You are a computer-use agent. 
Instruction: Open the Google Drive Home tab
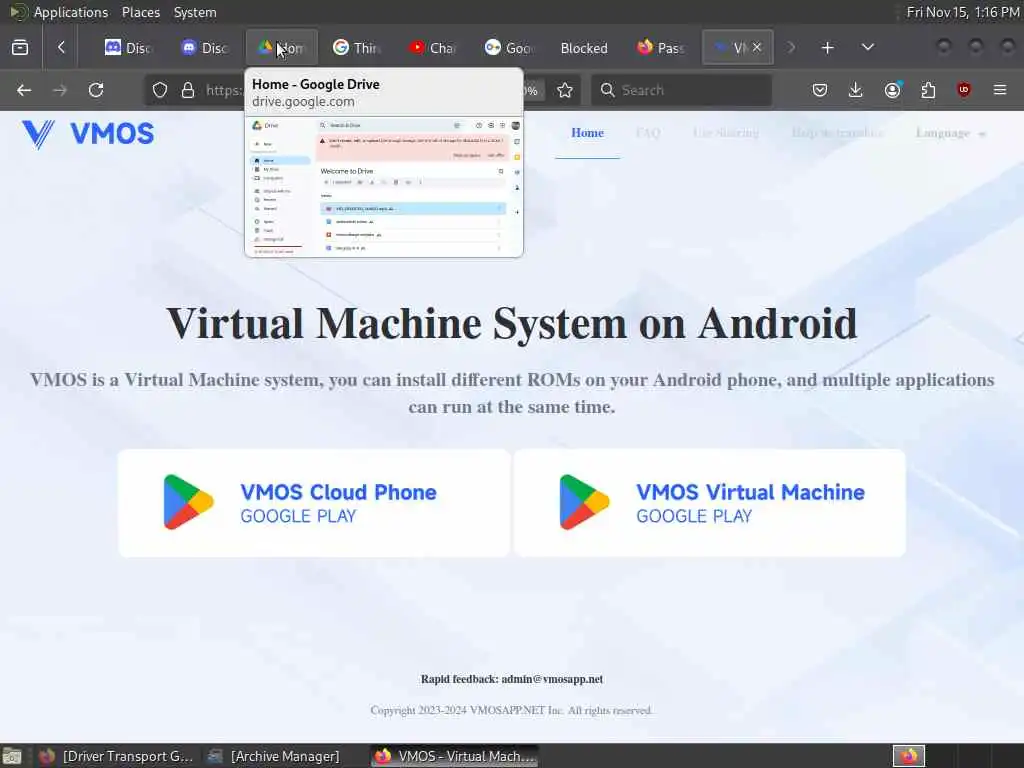[281, 48]
